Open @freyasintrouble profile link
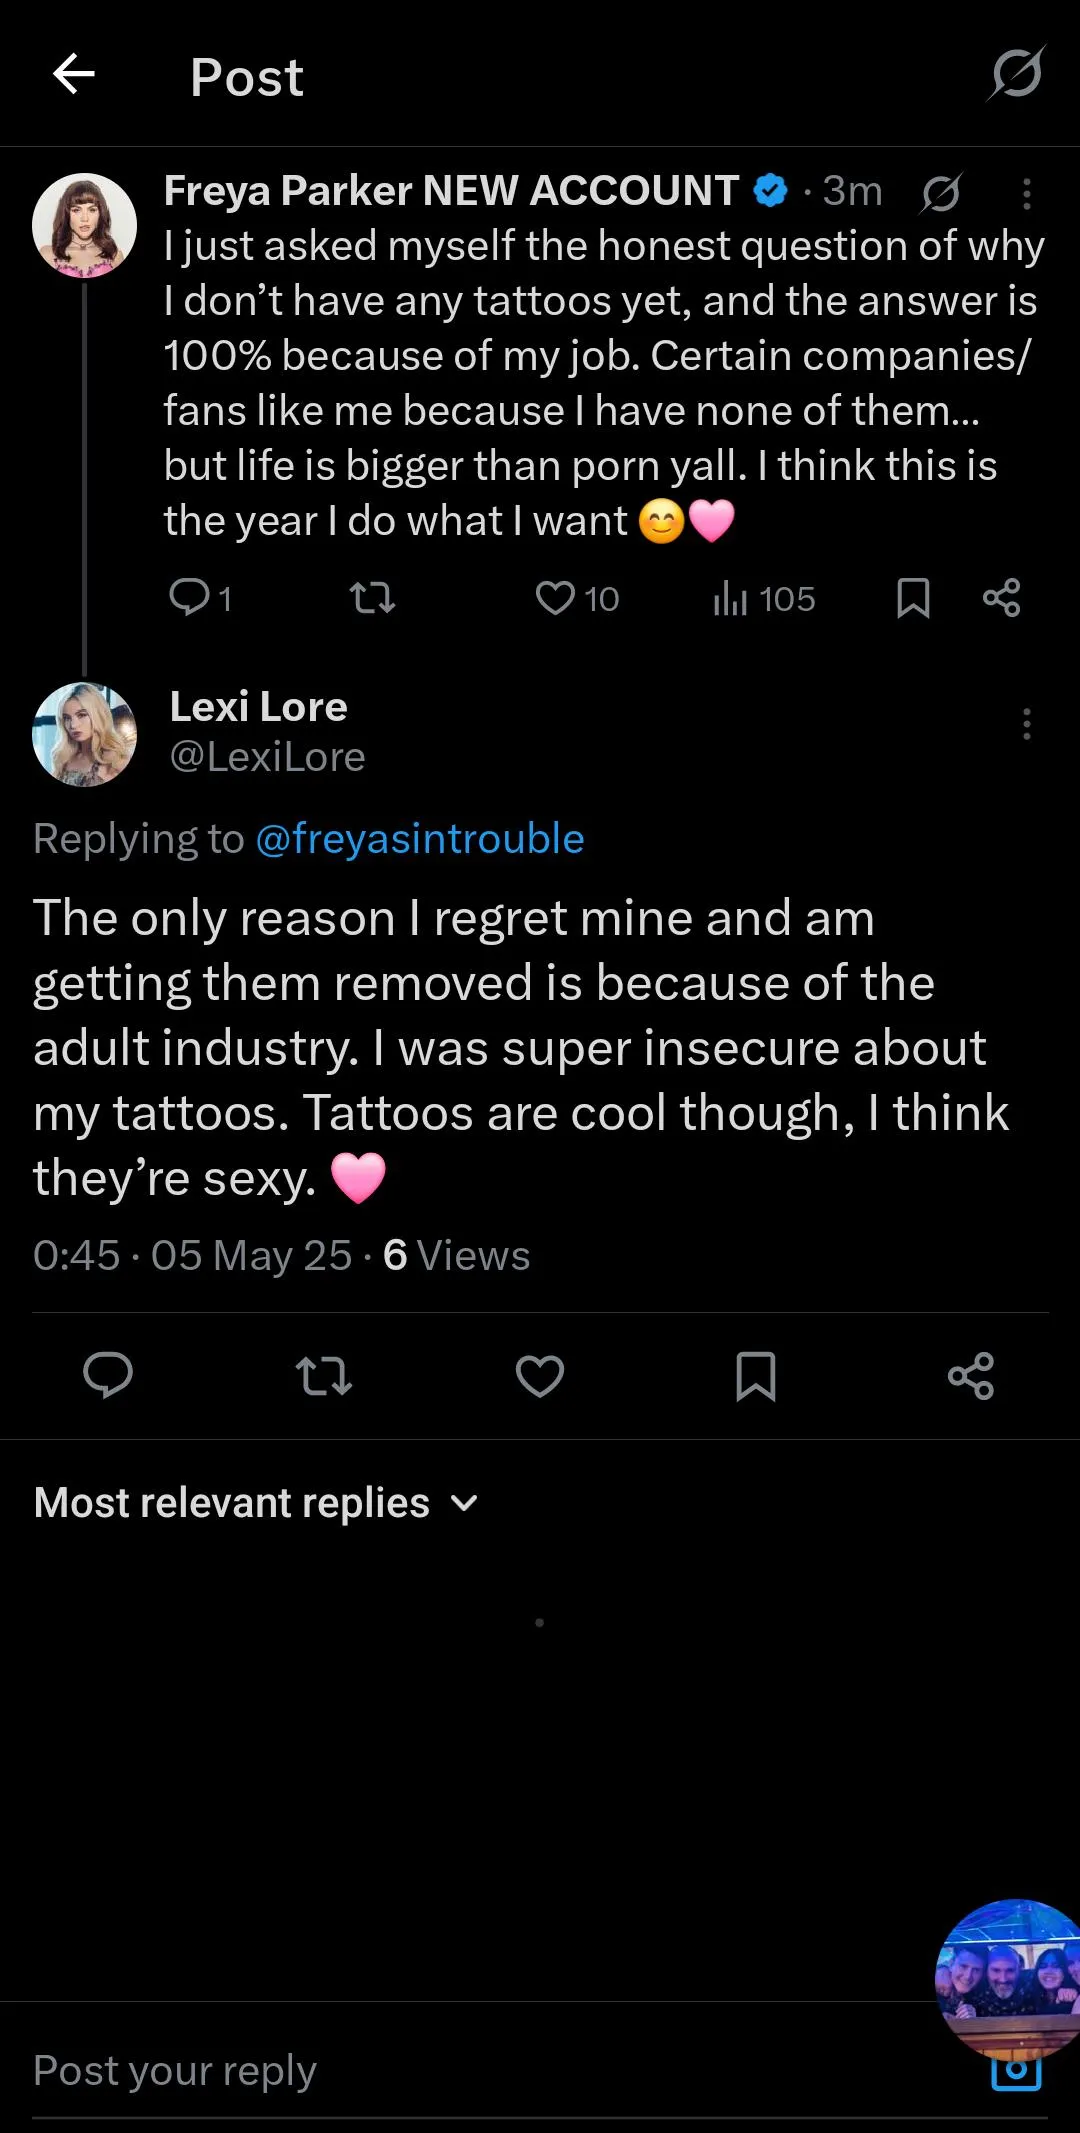1080x2133 pixels. pyautogui.click(x=419, y=839)
